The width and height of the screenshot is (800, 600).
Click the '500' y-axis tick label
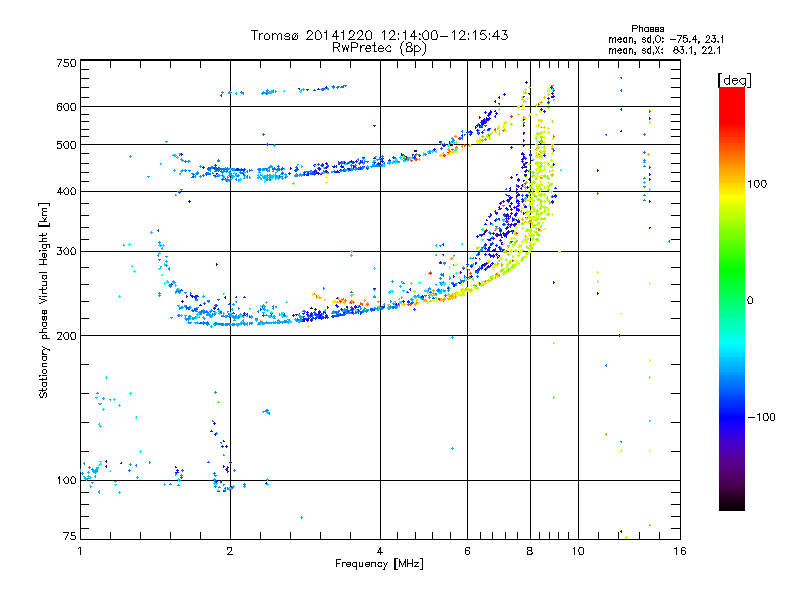pyautogui.click(x=66, y=145)
